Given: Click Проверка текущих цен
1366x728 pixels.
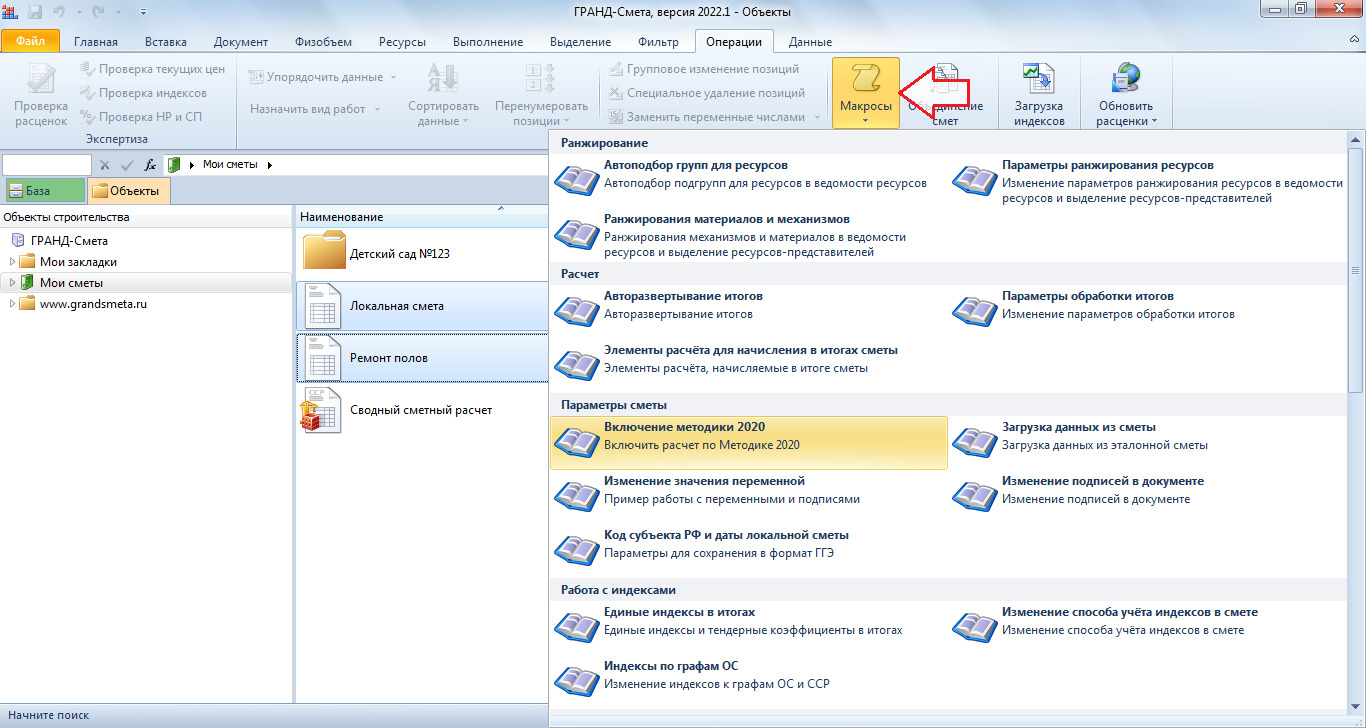Looking at the screenshot, I should tap(152, 70).
